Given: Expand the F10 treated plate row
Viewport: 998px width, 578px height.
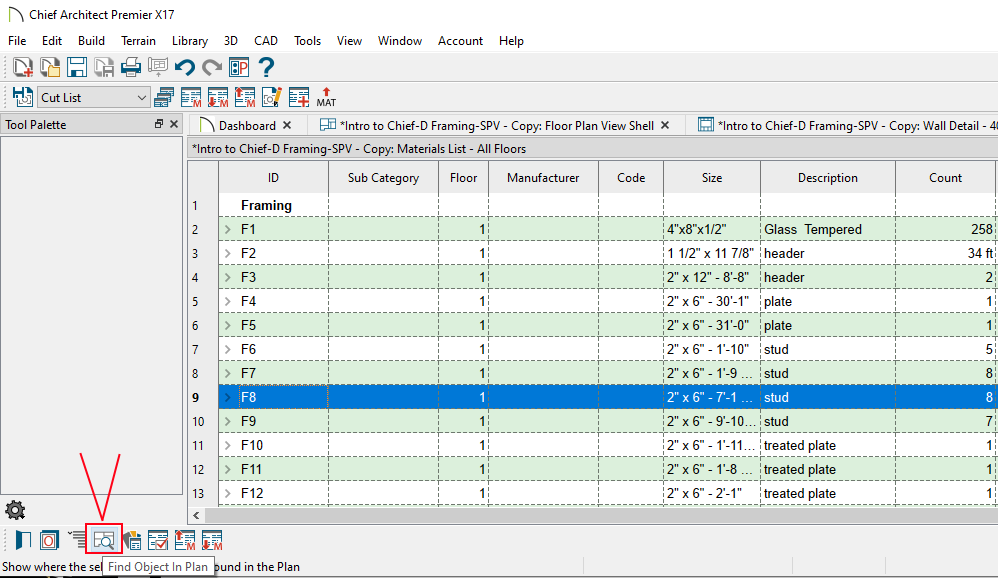Looking at the screenshot, I should (228, 446).
